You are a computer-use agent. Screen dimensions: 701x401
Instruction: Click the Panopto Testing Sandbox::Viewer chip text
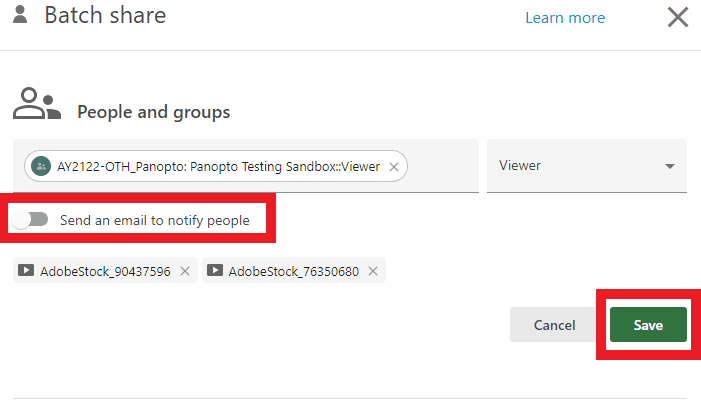[218, 167]
